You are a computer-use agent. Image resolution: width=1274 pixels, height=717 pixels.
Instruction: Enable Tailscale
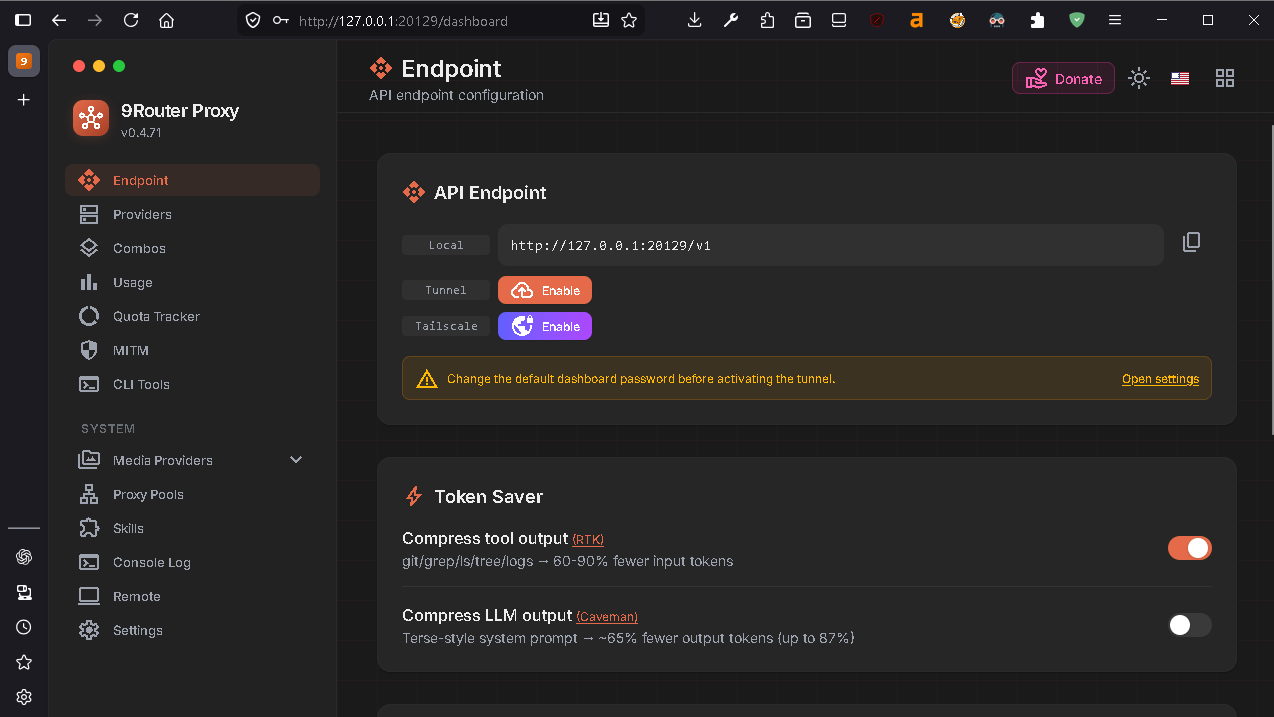click(x=545, y=326)
